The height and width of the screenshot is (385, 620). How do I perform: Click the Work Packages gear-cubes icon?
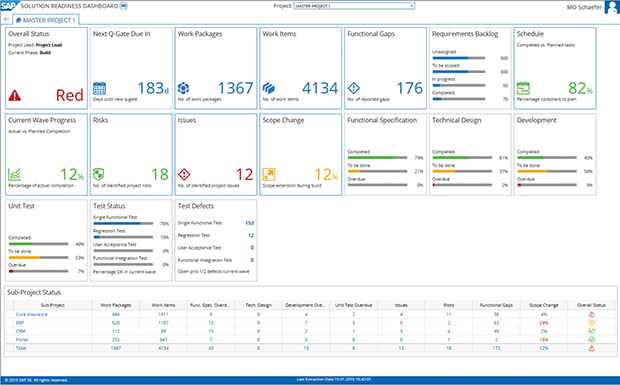(183, 88)
